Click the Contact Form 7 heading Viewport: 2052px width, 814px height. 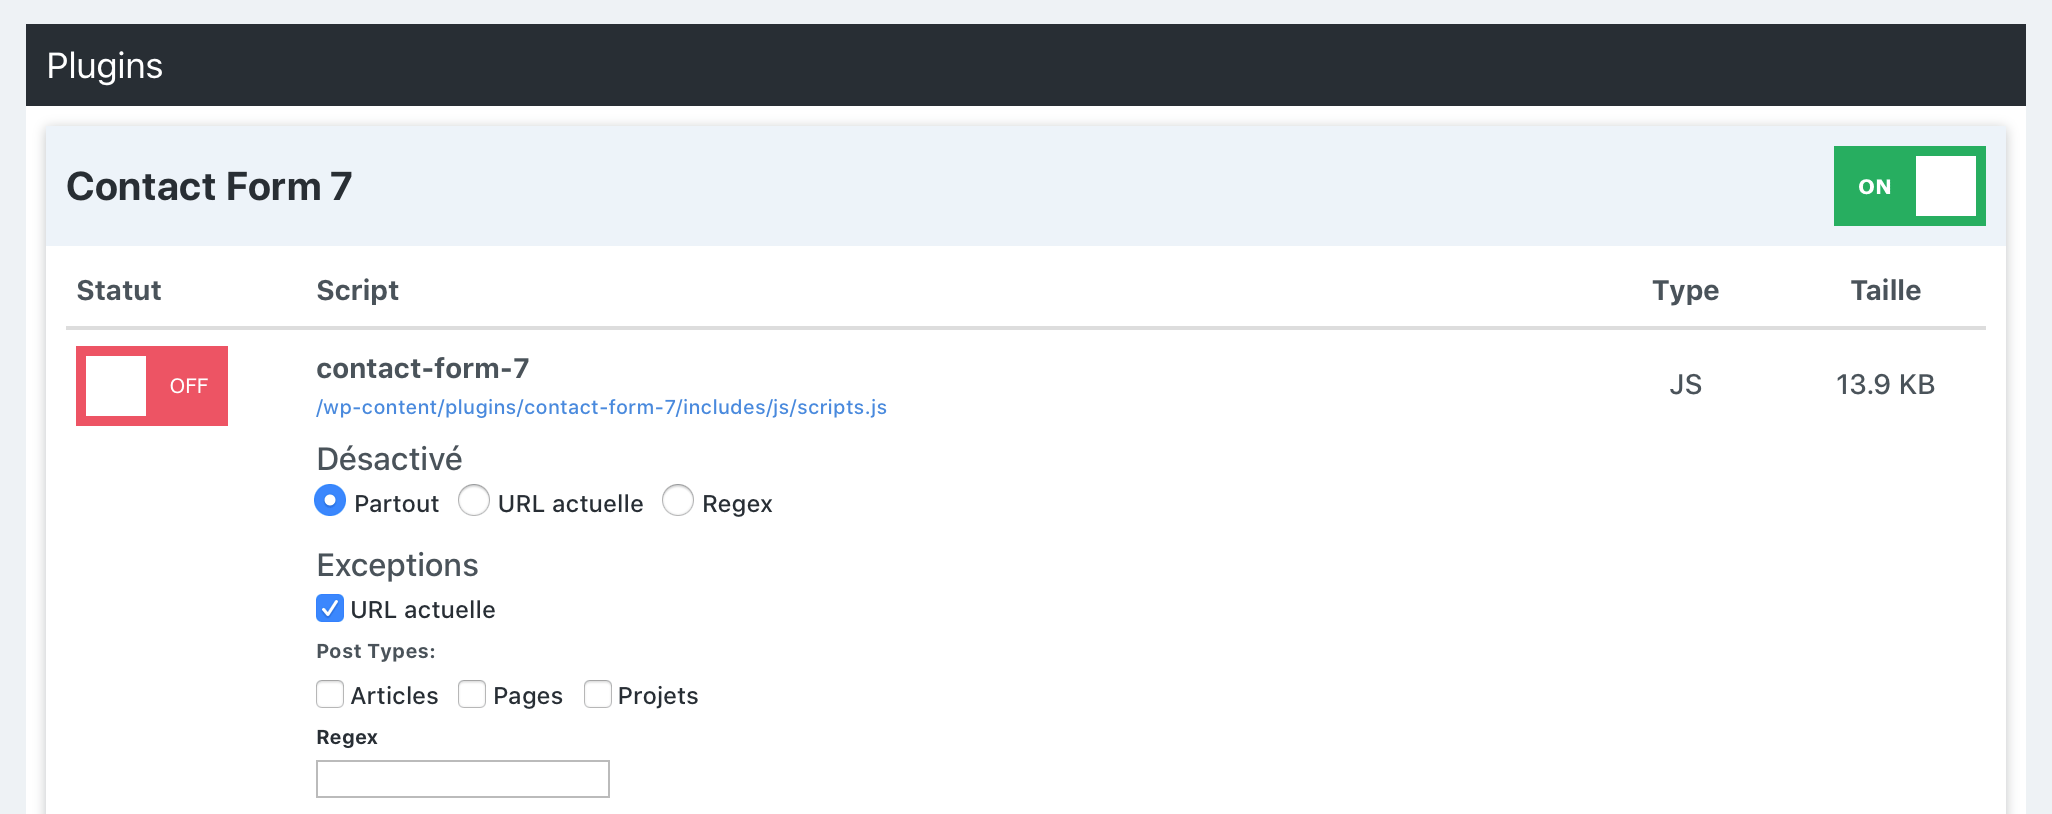[x=209, y=186]
